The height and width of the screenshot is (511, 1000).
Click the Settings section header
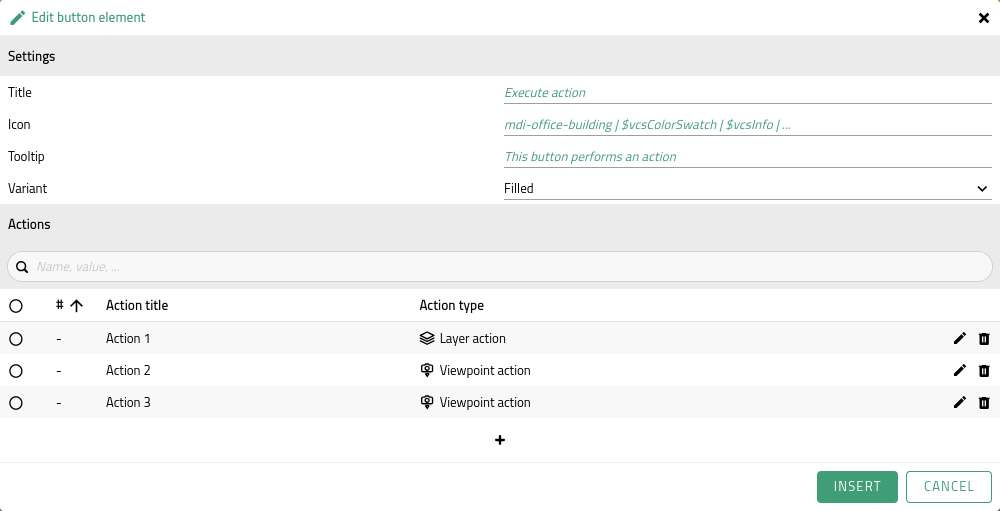pos(500,56)
